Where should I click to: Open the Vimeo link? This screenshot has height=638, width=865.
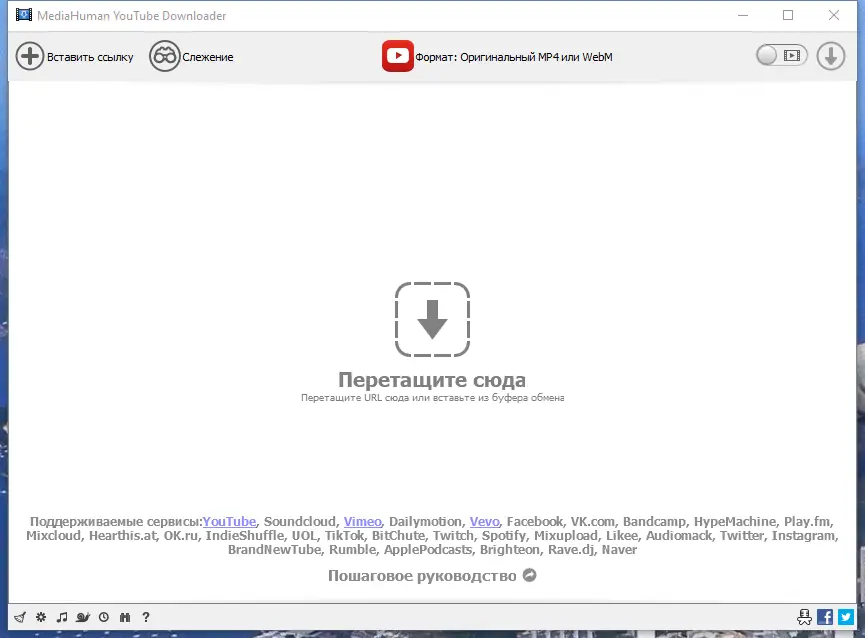tap(363, 521)
